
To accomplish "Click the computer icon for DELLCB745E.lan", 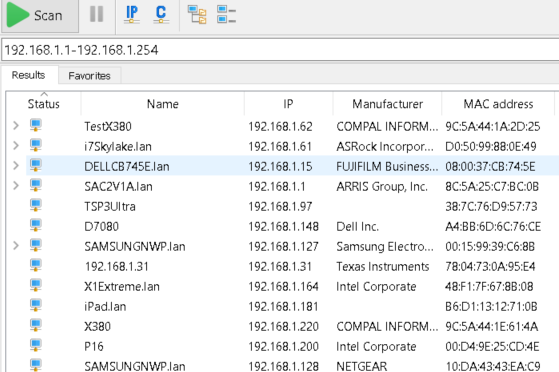I will [x=36, y=165].
